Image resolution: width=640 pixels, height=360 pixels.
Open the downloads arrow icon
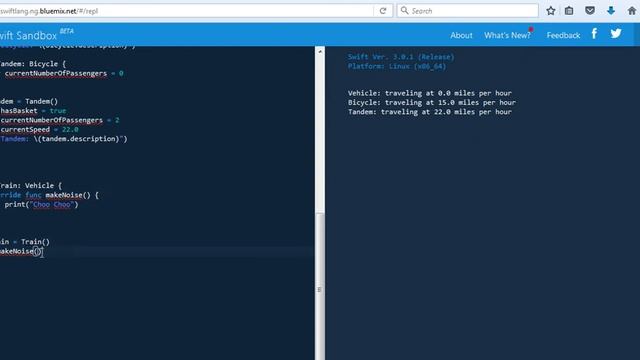611,11
